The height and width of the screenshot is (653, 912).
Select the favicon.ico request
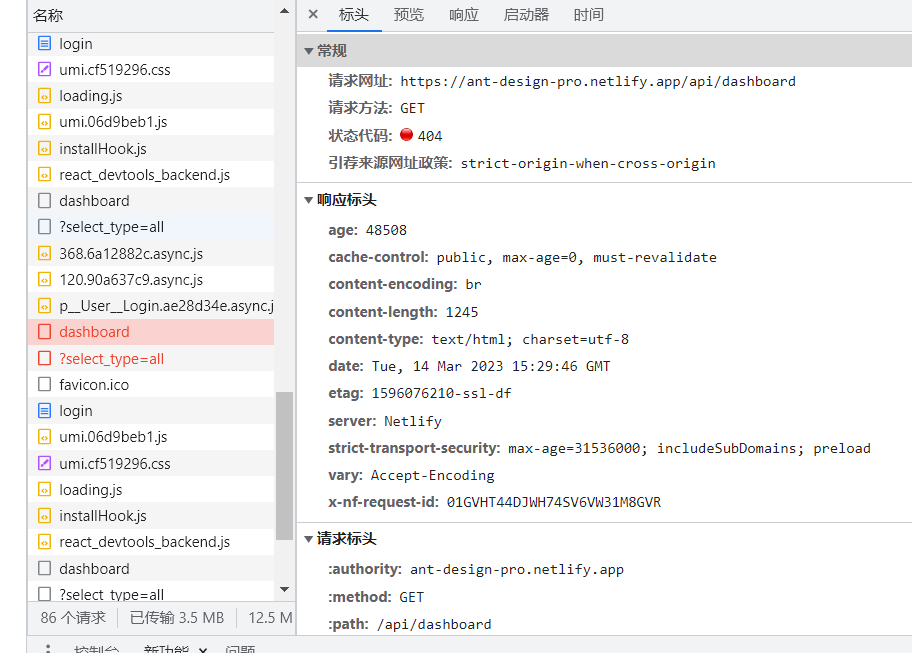pos(151,384)
